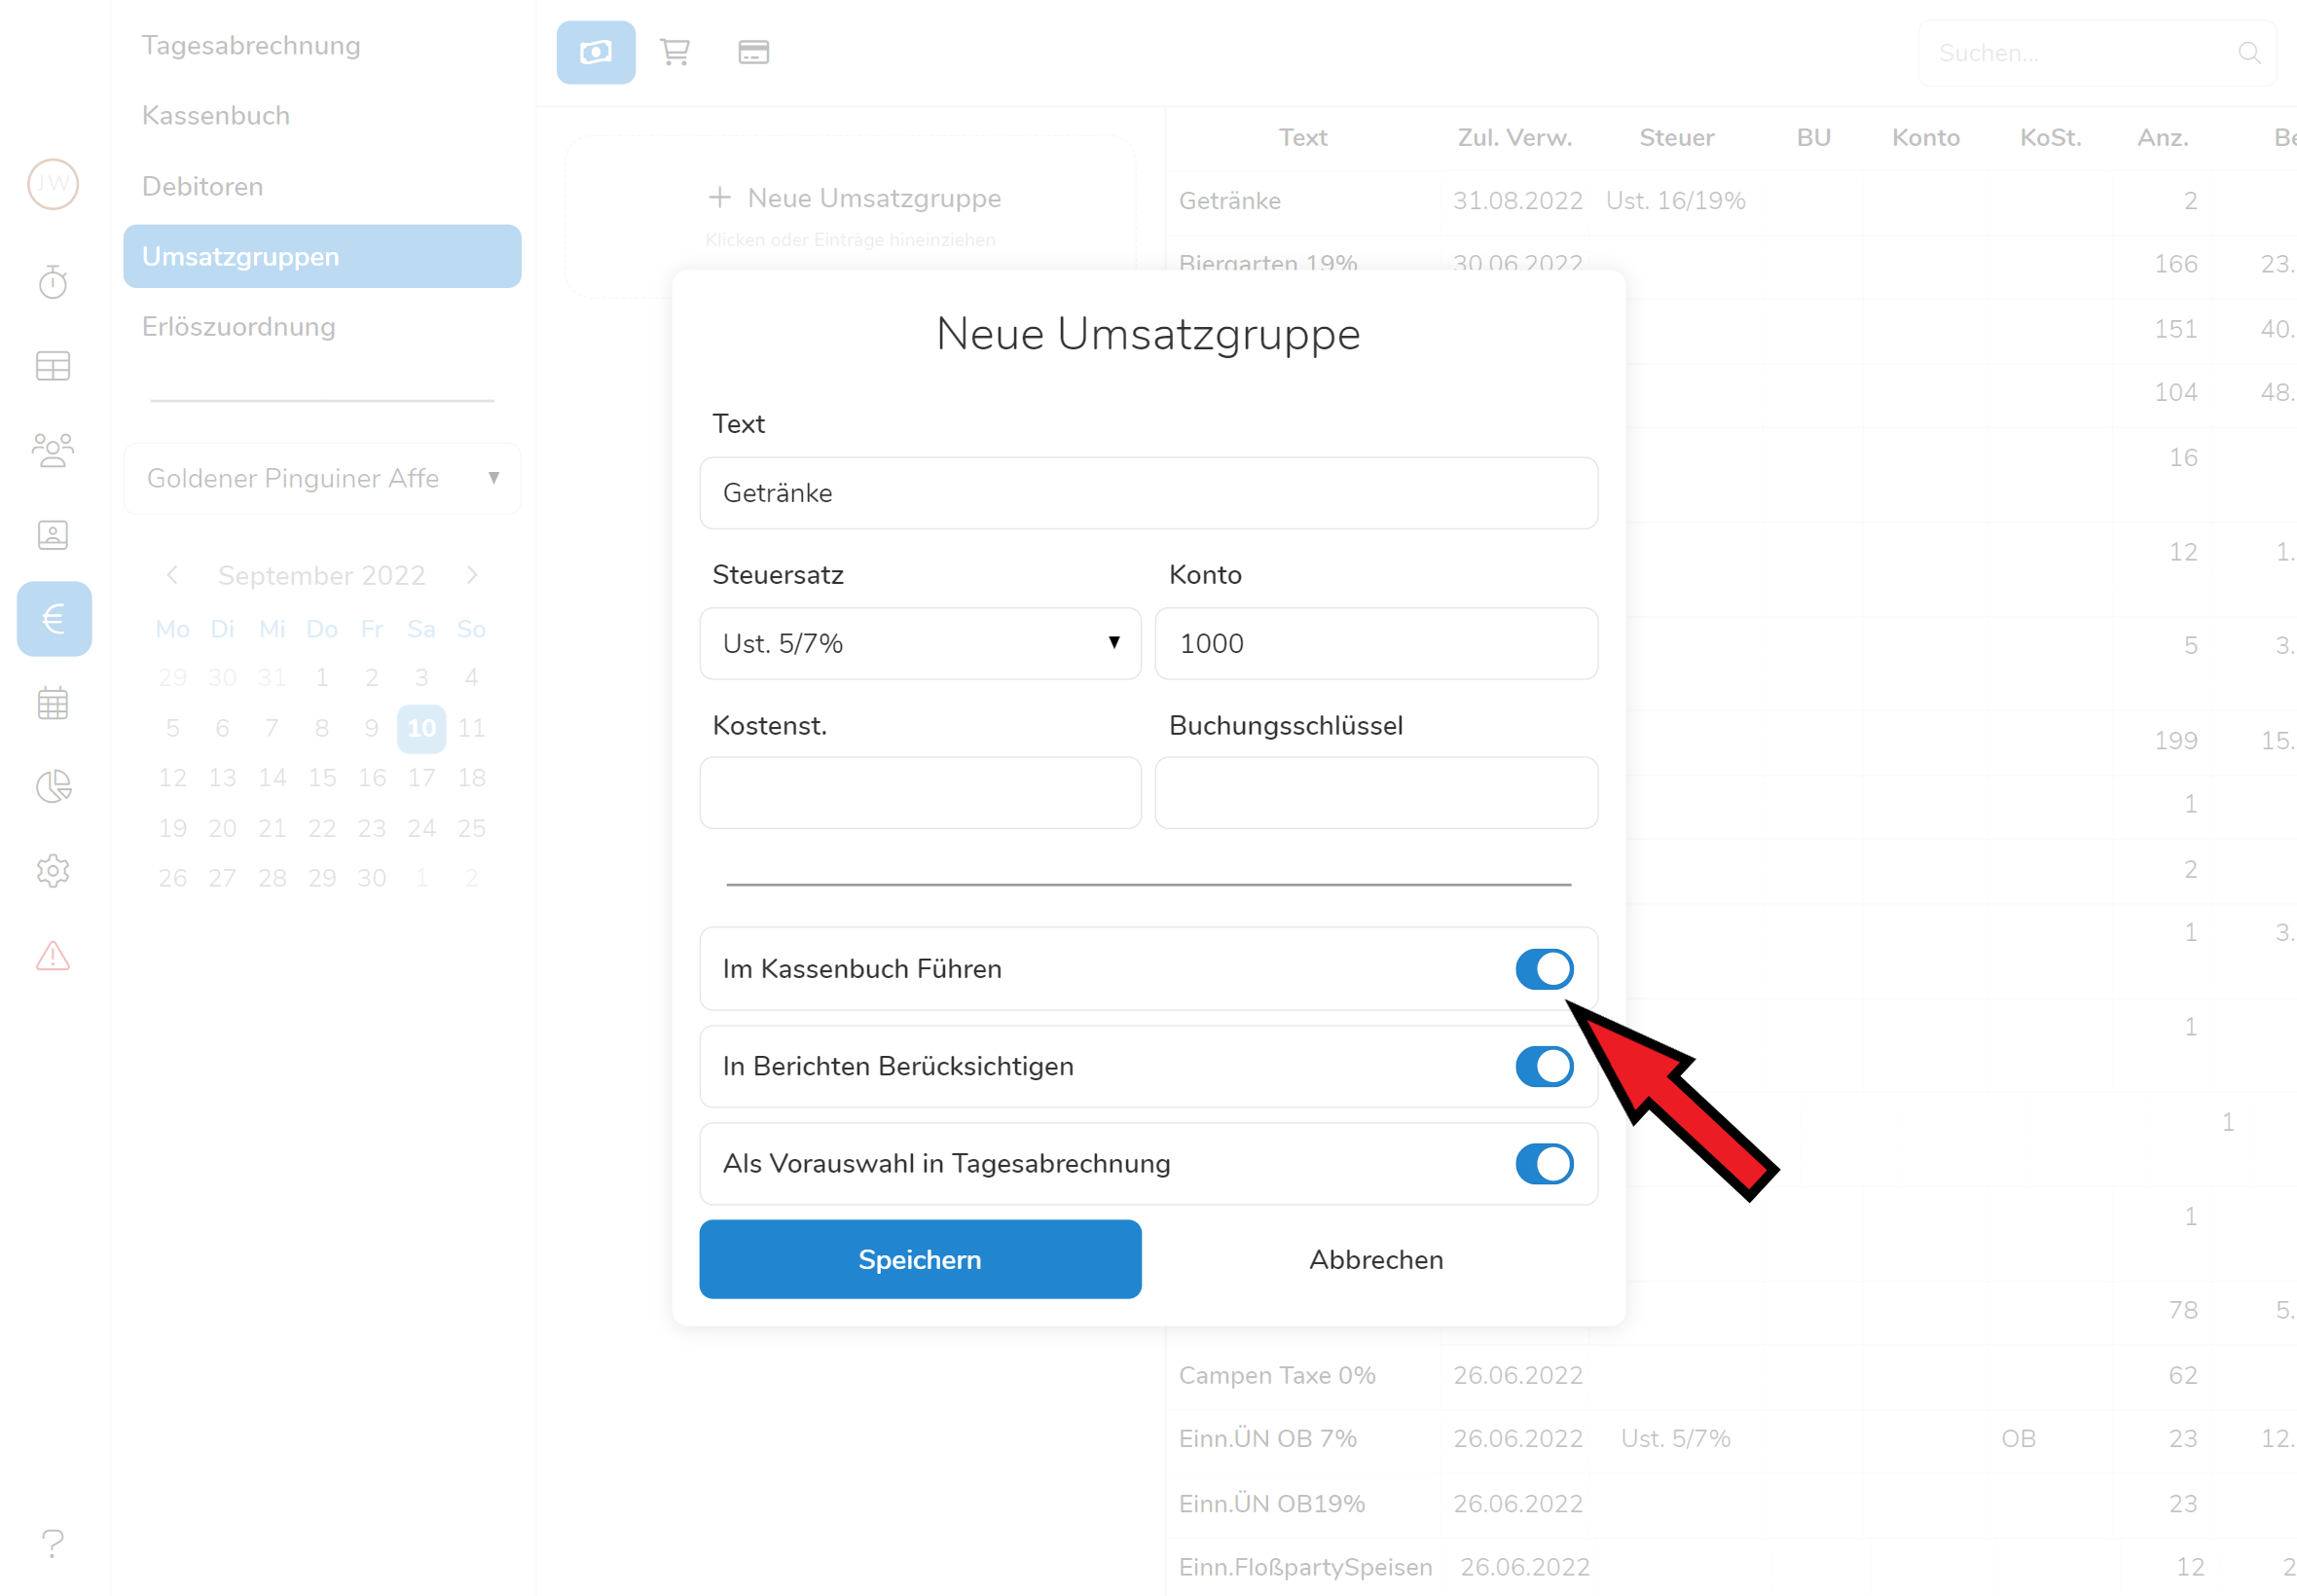Screen dimensions: 2297x1596
Task: Click the stopwatch icon in sidebar
Action: [53, 283]
